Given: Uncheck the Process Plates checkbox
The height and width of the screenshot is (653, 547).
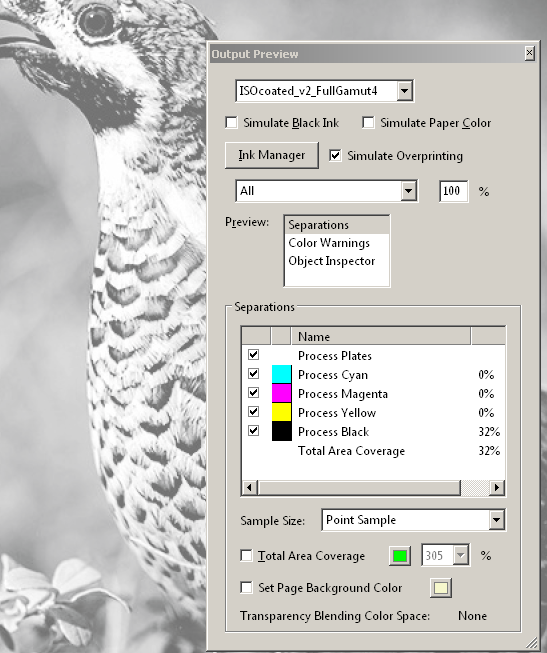Looking at the screenshot, I should pos(253,355).
